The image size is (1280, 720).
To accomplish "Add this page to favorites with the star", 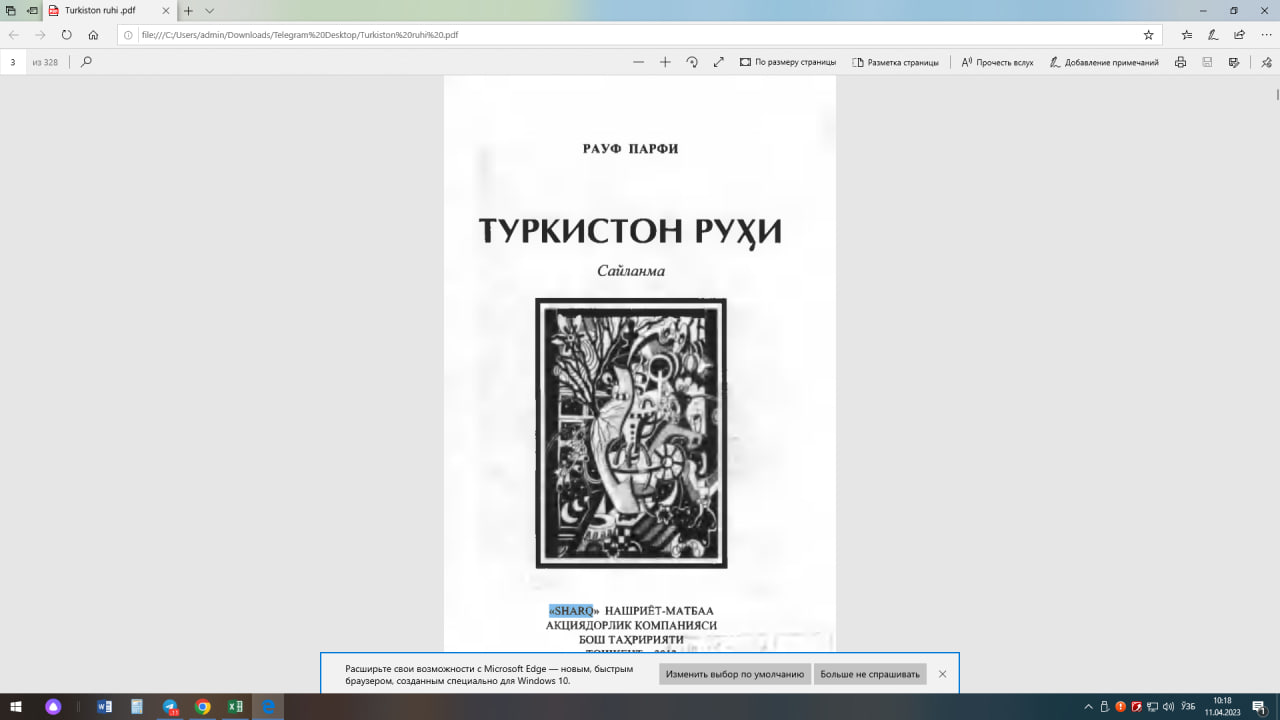I will (1148, 34).
